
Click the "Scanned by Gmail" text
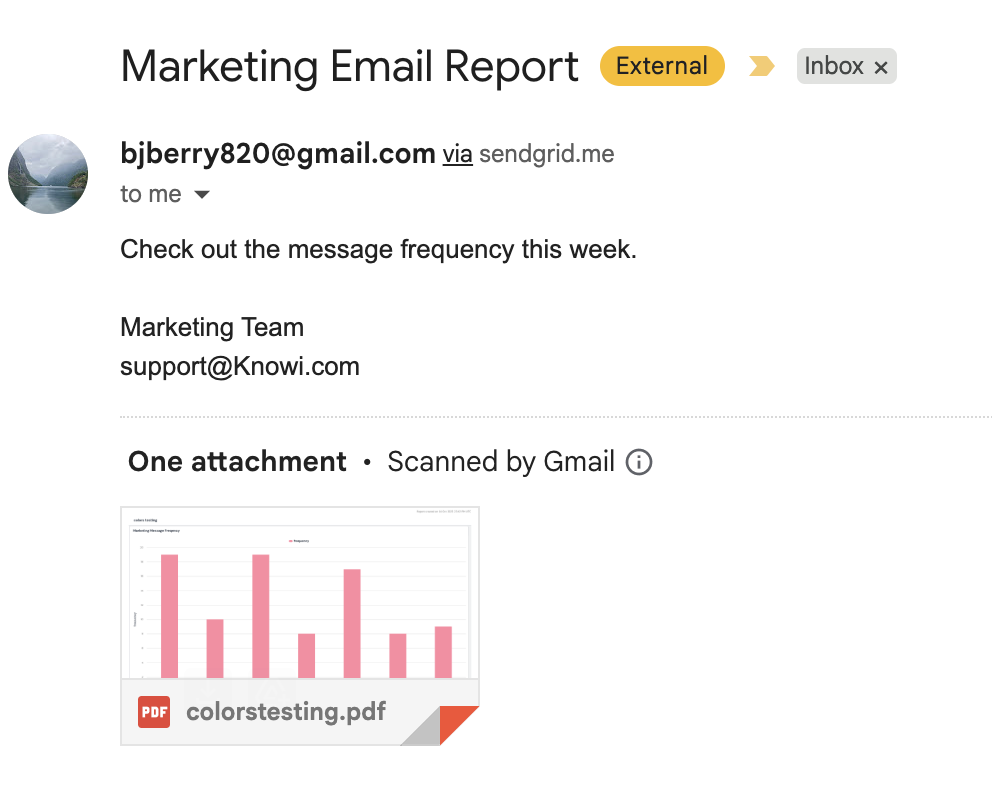(x=500, y=462)
